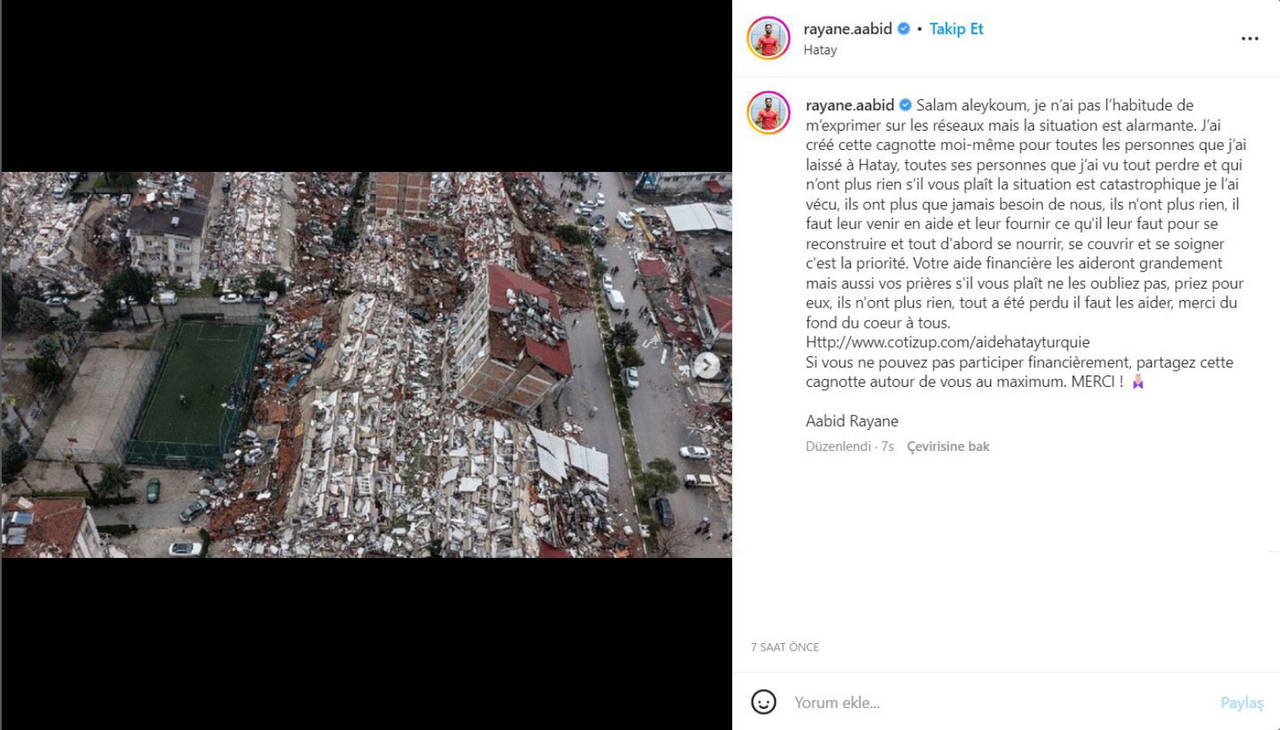Image resolution: width=1280 pixels, height=730 pixels.
Task: Open the emoji picker in comment box
Action: click(763, 702)
